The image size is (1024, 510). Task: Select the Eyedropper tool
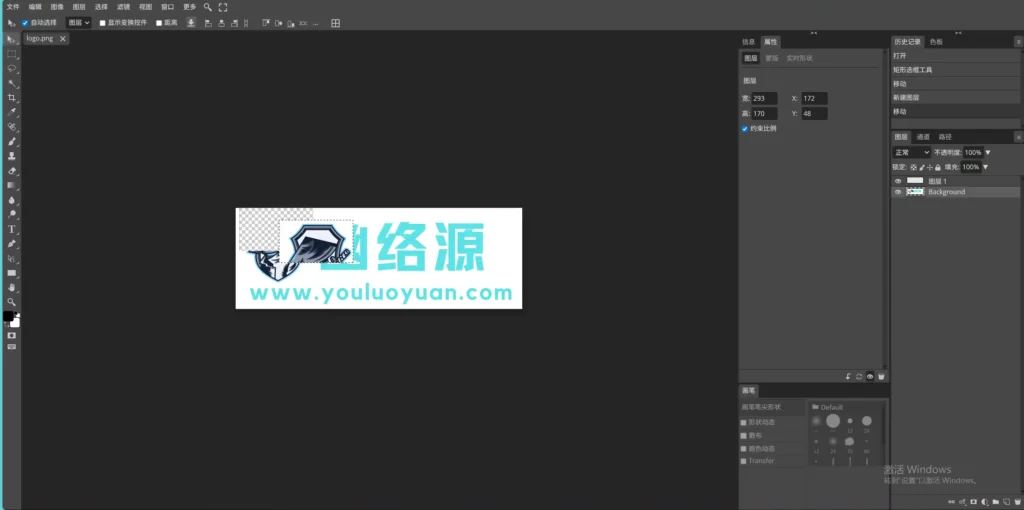(12, 112)
